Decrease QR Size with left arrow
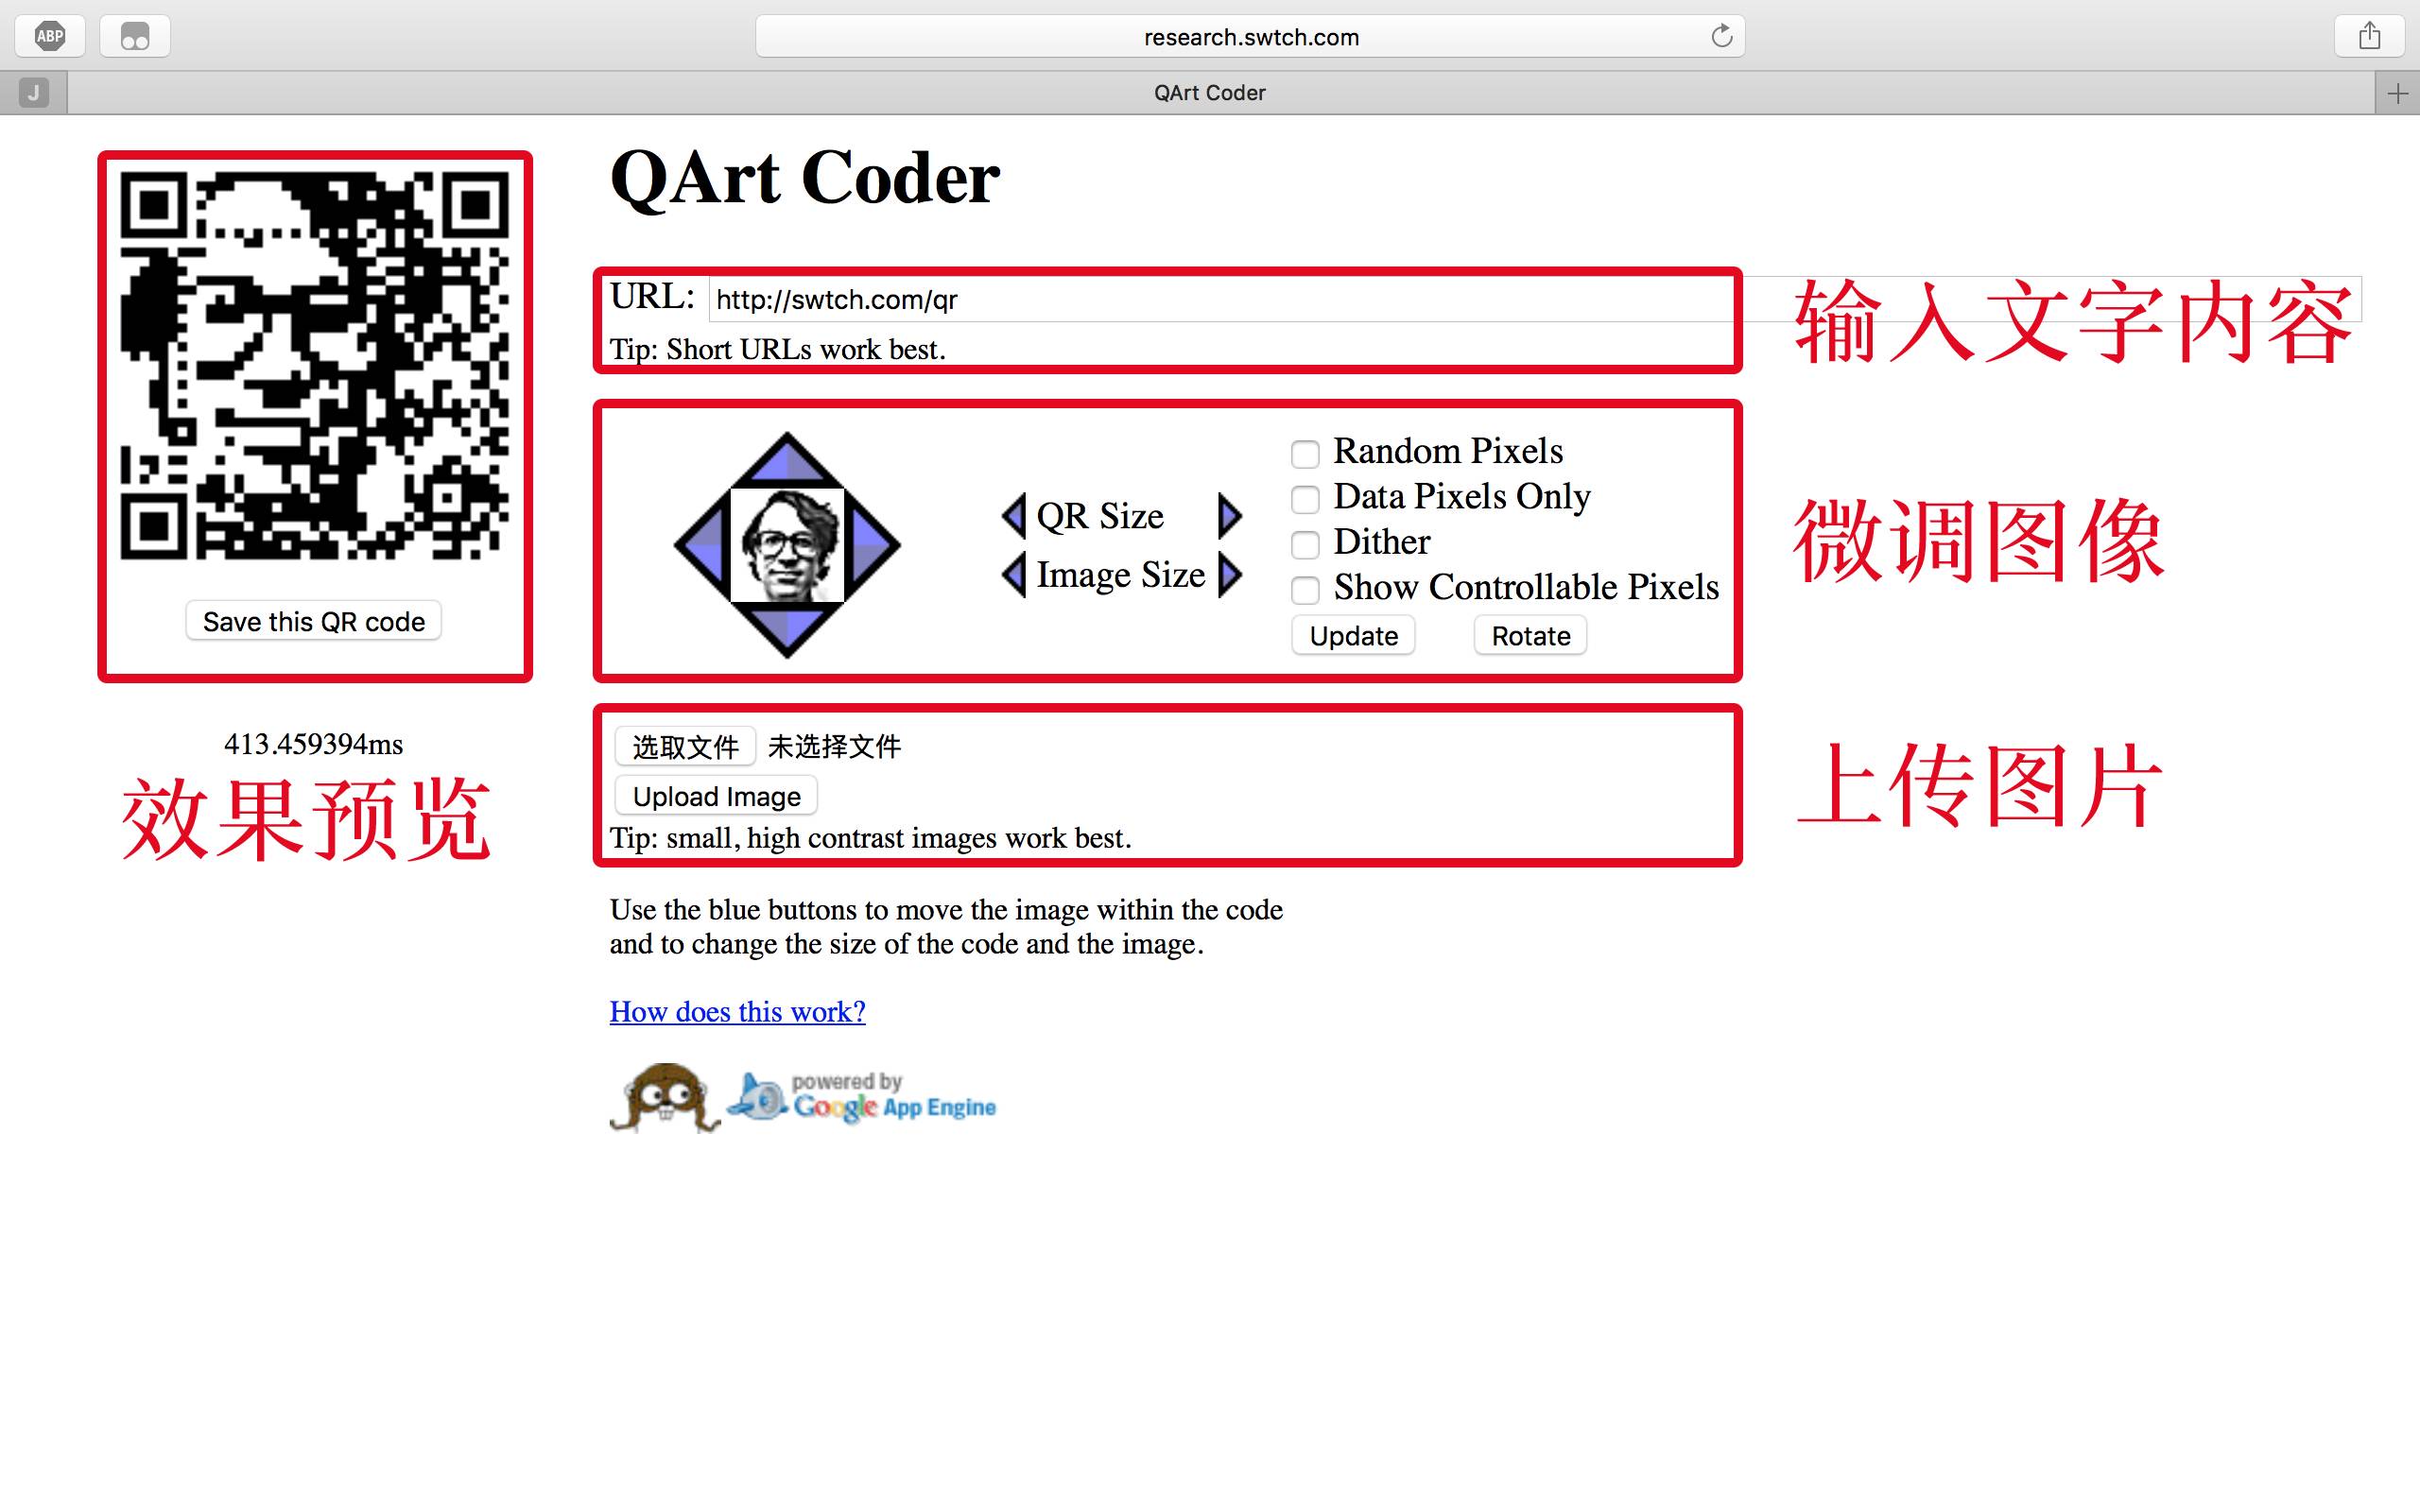Image resolution: width=2420 pixels, height=1512 pixels. 1014,516
